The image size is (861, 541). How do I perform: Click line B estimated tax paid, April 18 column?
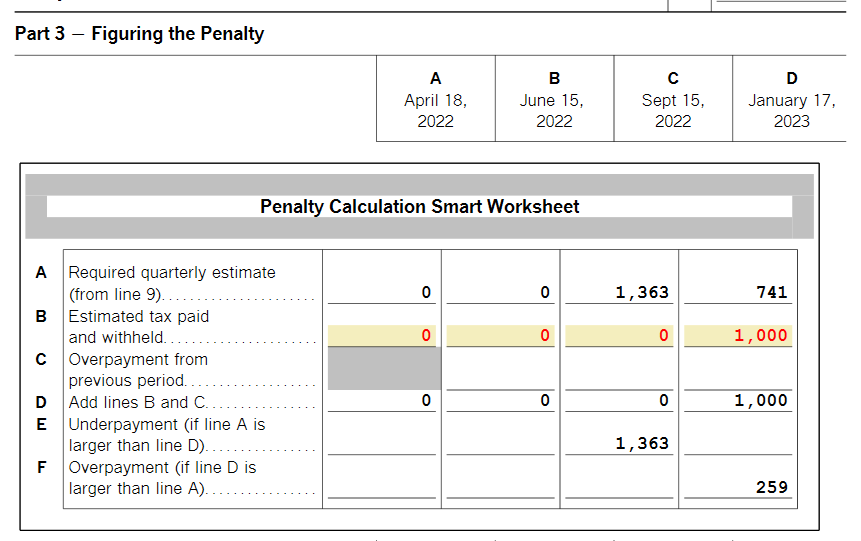pos(384,336)
